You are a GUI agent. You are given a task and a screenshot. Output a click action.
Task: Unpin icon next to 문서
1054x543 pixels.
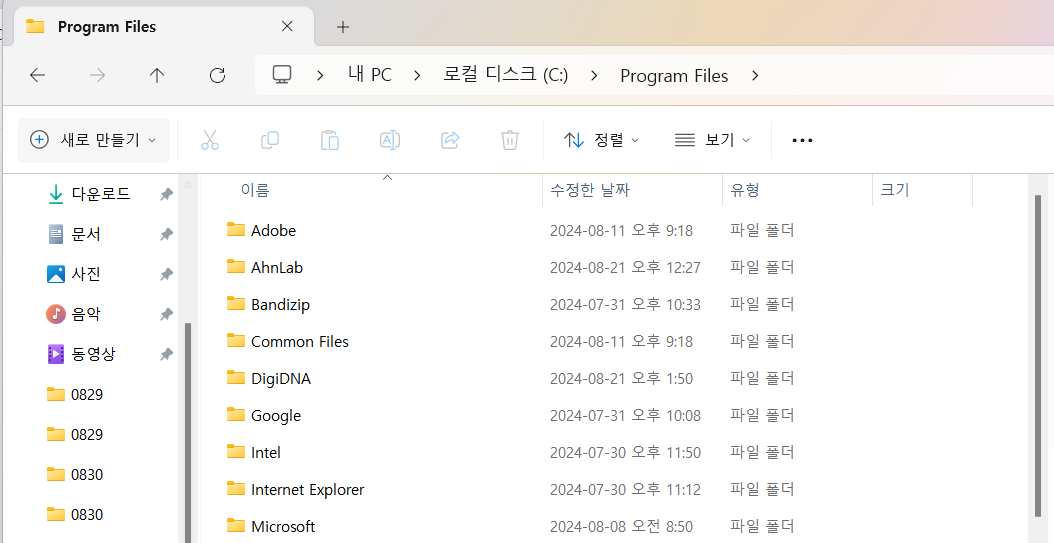[x=166, y=234]
